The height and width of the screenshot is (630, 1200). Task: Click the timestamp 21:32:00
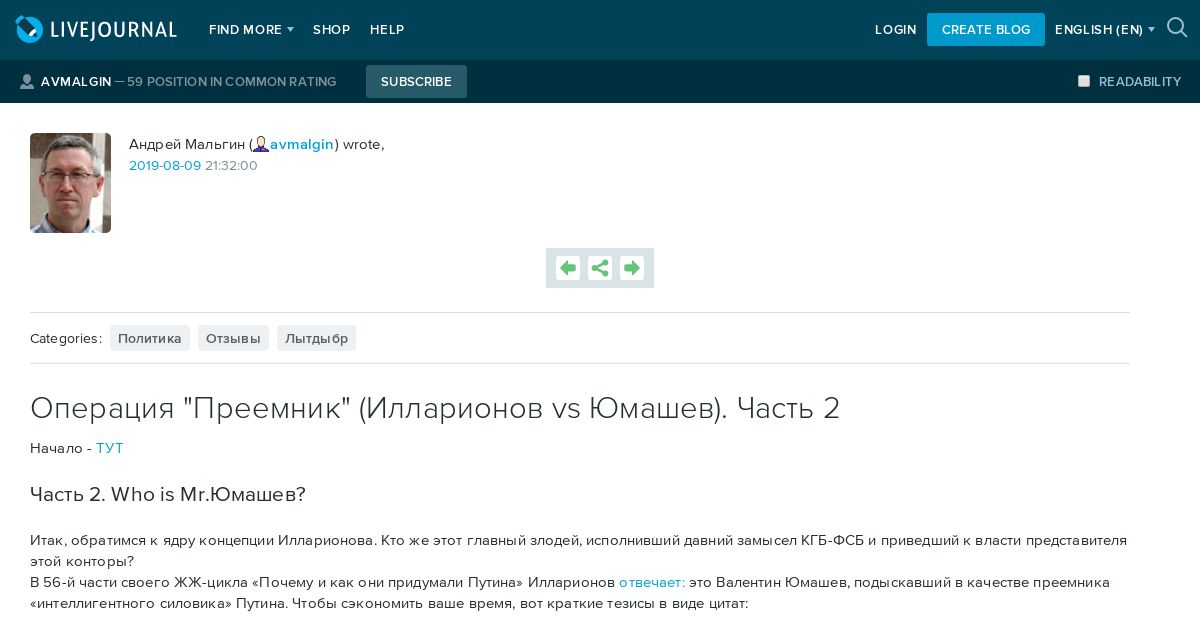pyautogui.click(x=231, y=166)
